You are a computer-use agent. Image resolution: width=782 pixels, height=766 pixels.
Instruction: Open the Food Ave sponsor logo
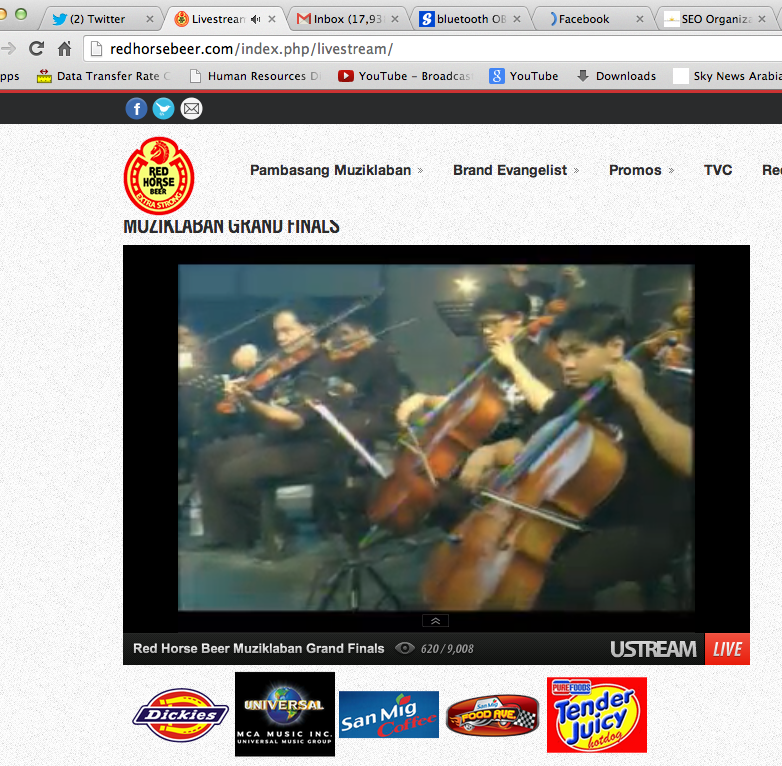pyautogui.click(x=493, y=716)
